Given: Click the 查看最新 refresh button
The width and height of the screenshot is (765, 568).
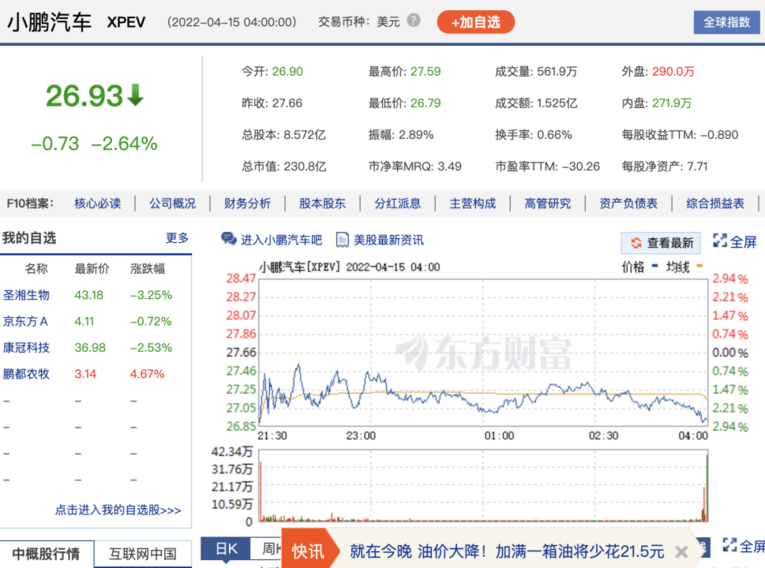Looking at the screenshot, I should [x=661, y=243].
